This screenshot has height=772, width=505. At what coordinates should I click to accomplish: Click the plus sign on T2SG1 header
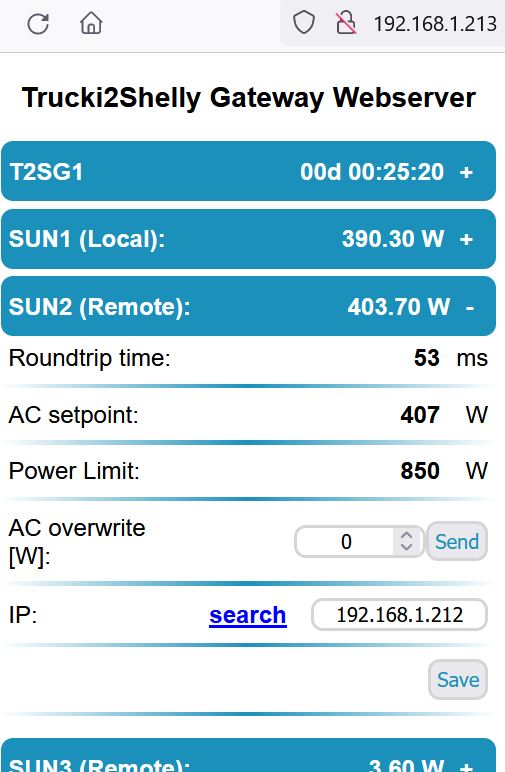pyautogui.click(x=466, y=172)
